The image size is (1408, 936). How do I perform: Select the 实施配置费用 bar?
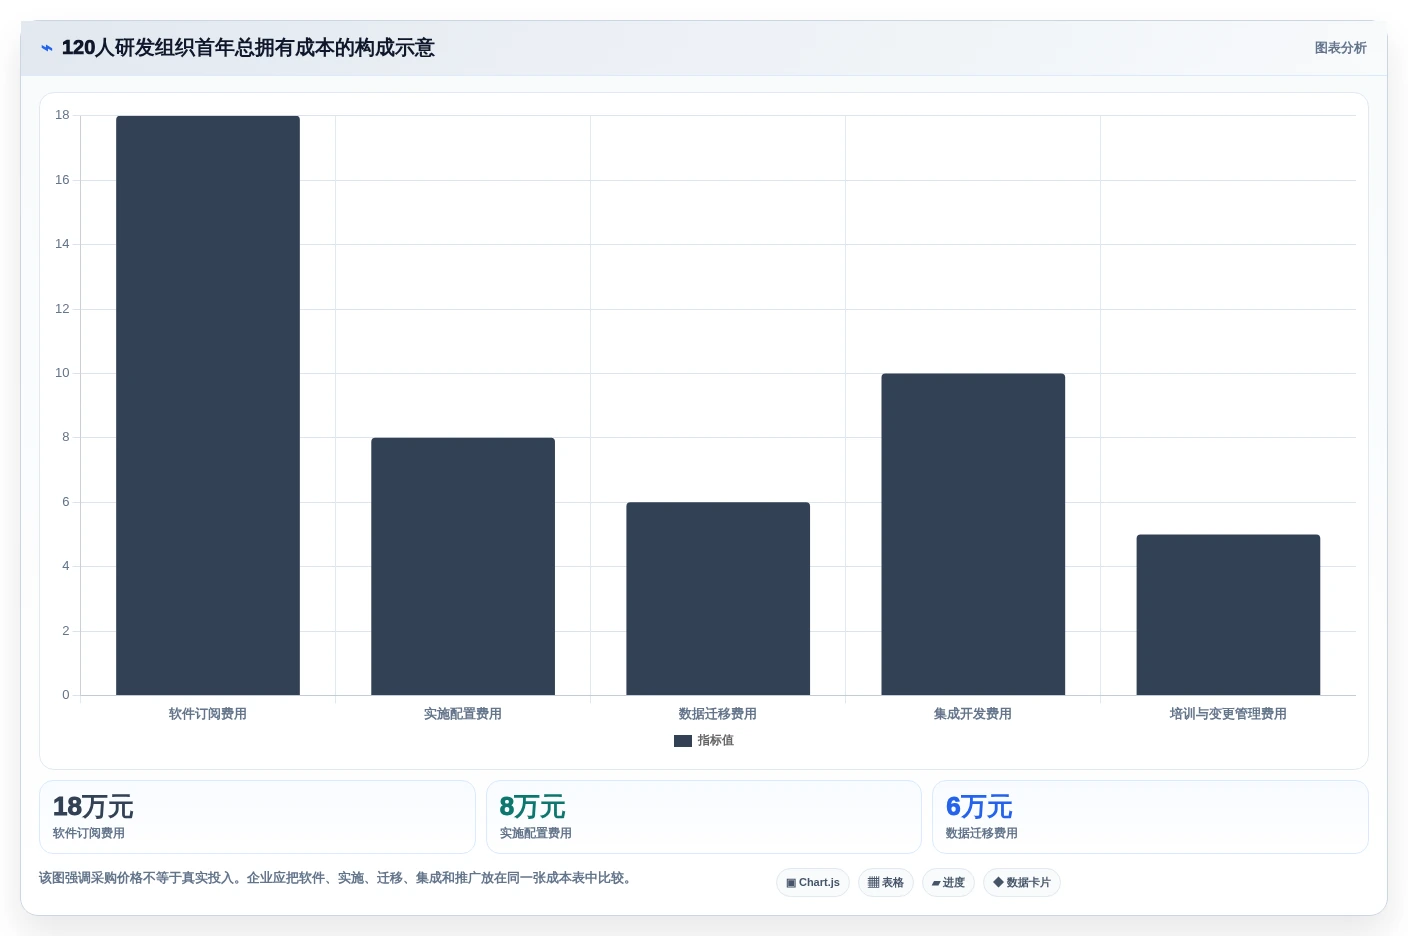(x=463, y=566)
